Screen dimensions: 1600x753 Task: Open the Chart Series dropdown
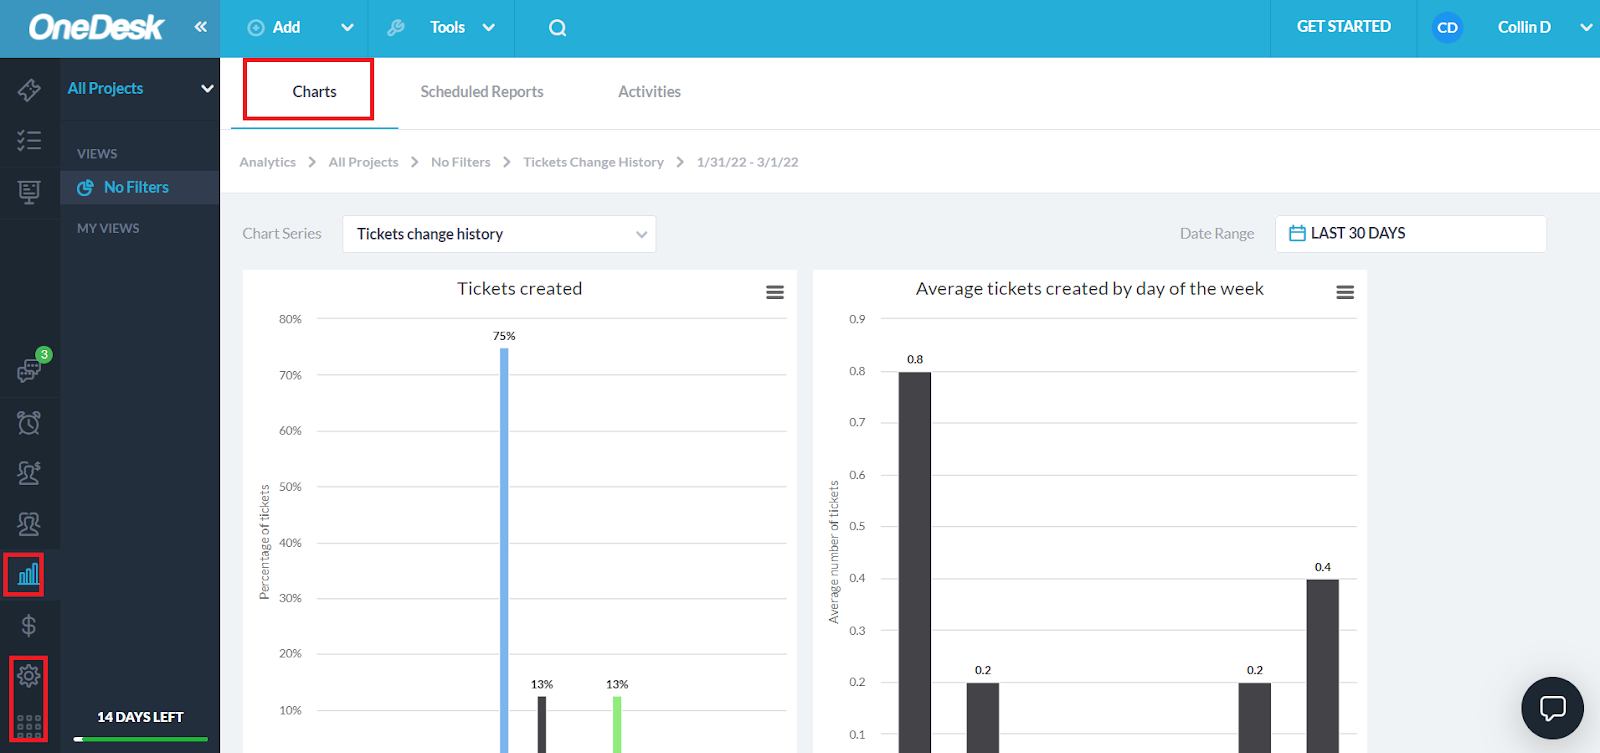(499, 234)
